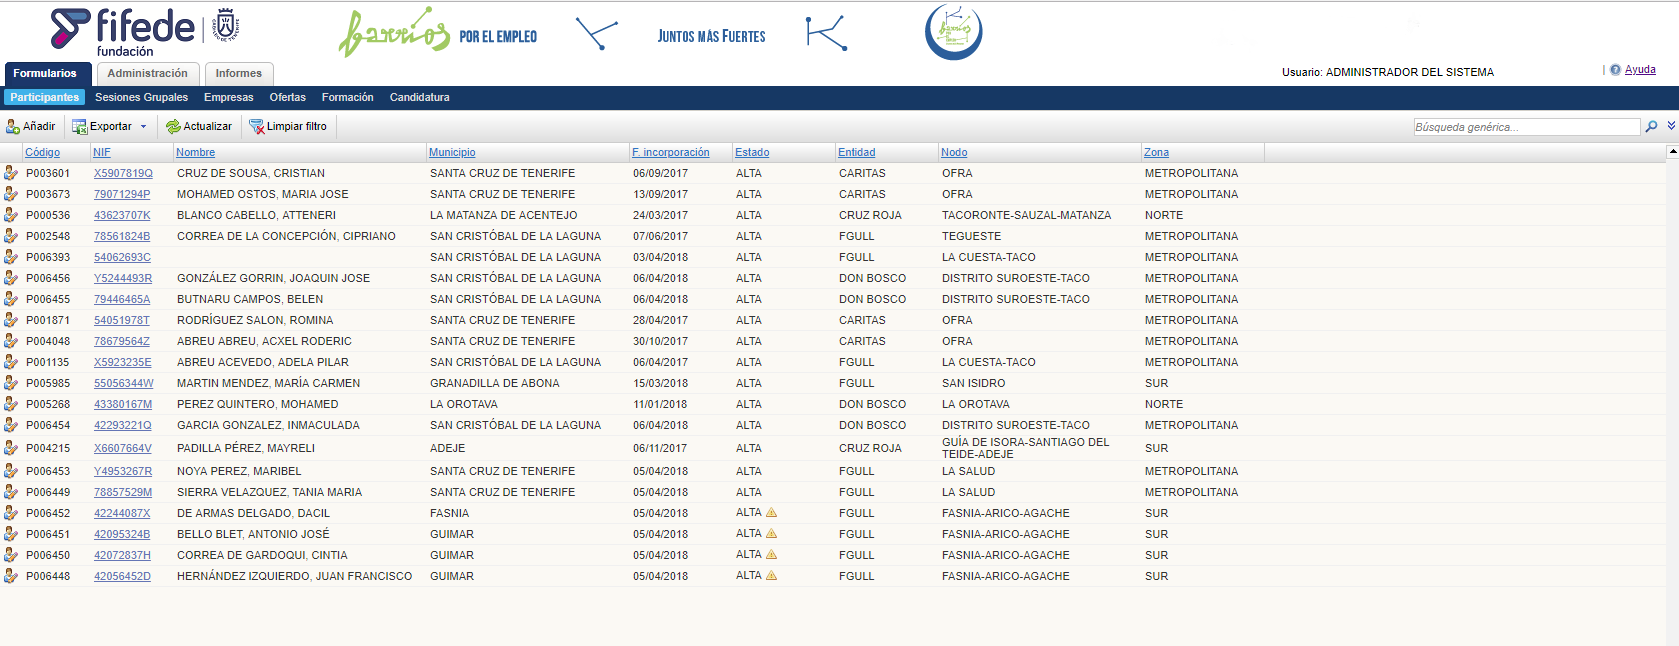Select the name BLANCO CABELLO, ATTENERI

tap(256, 215)
